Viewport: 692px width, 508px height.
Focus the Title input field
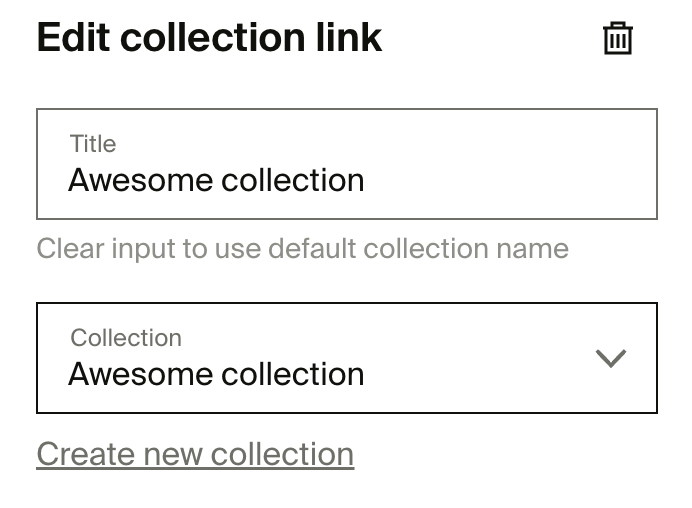(x=347, y=164)
